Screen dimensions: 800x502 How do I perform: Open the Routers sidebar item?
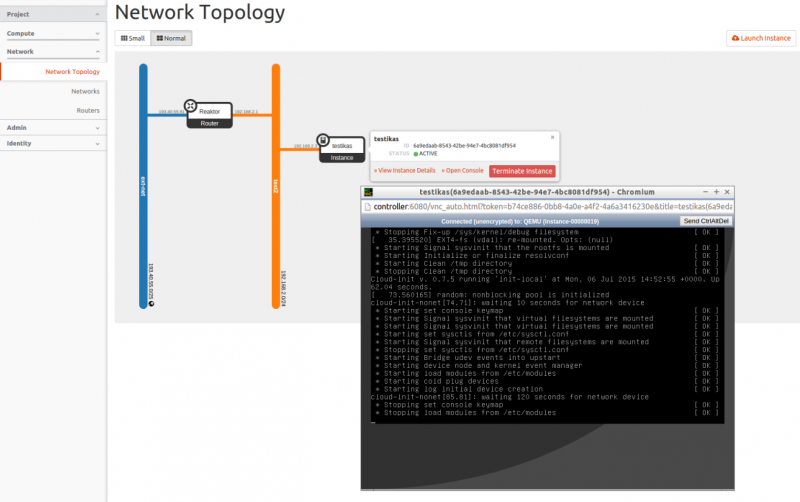[88, 110]
